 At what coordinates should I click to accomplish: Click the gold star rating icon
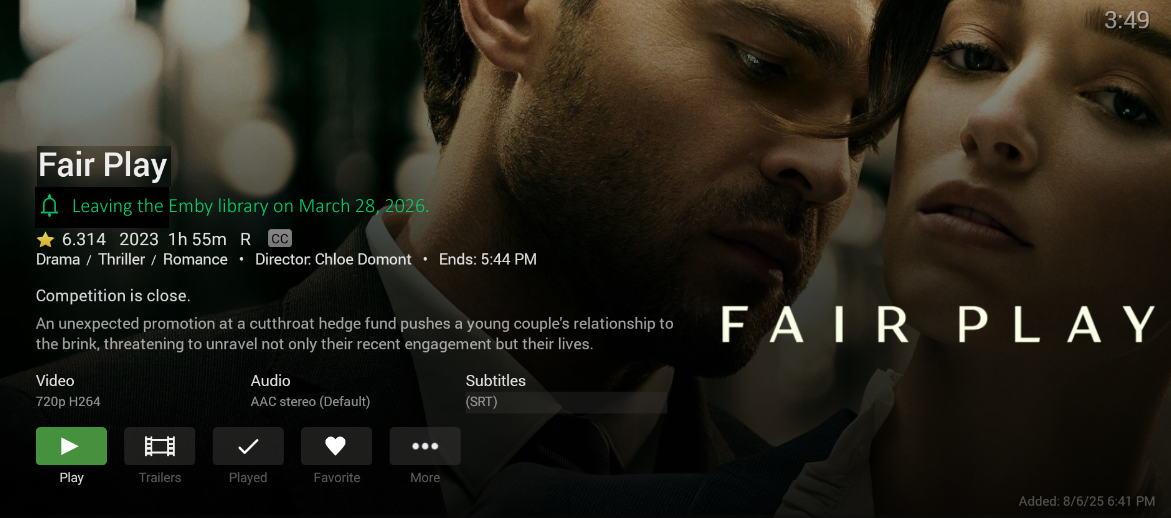46,240
